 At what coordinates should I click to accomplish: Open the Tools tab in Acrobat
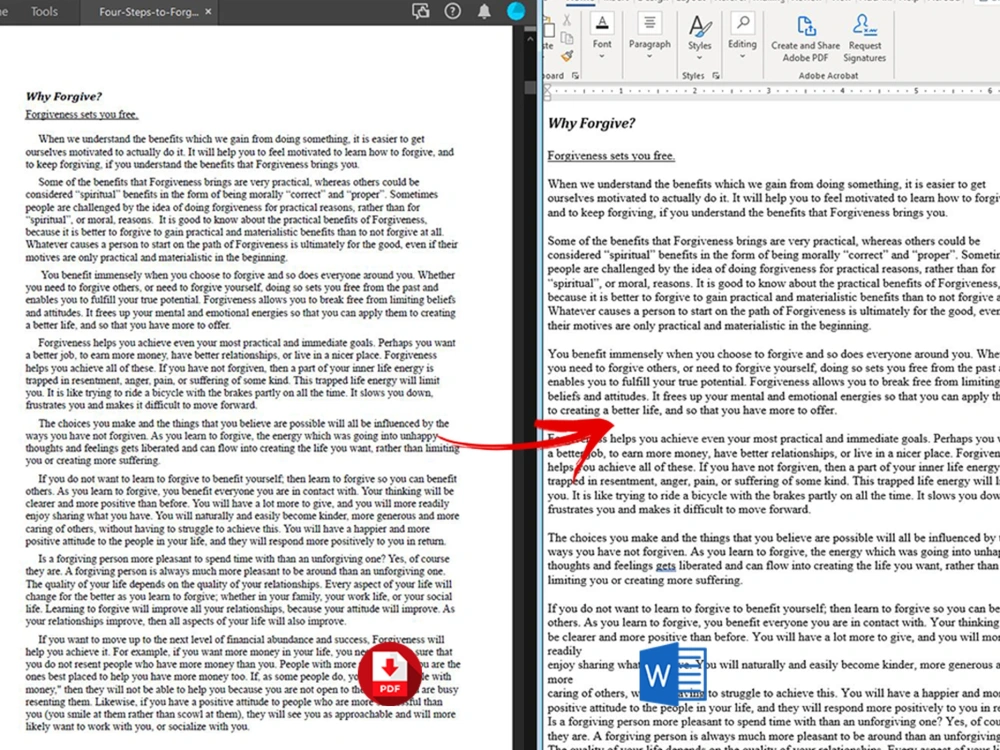click(x=44, y=11)
